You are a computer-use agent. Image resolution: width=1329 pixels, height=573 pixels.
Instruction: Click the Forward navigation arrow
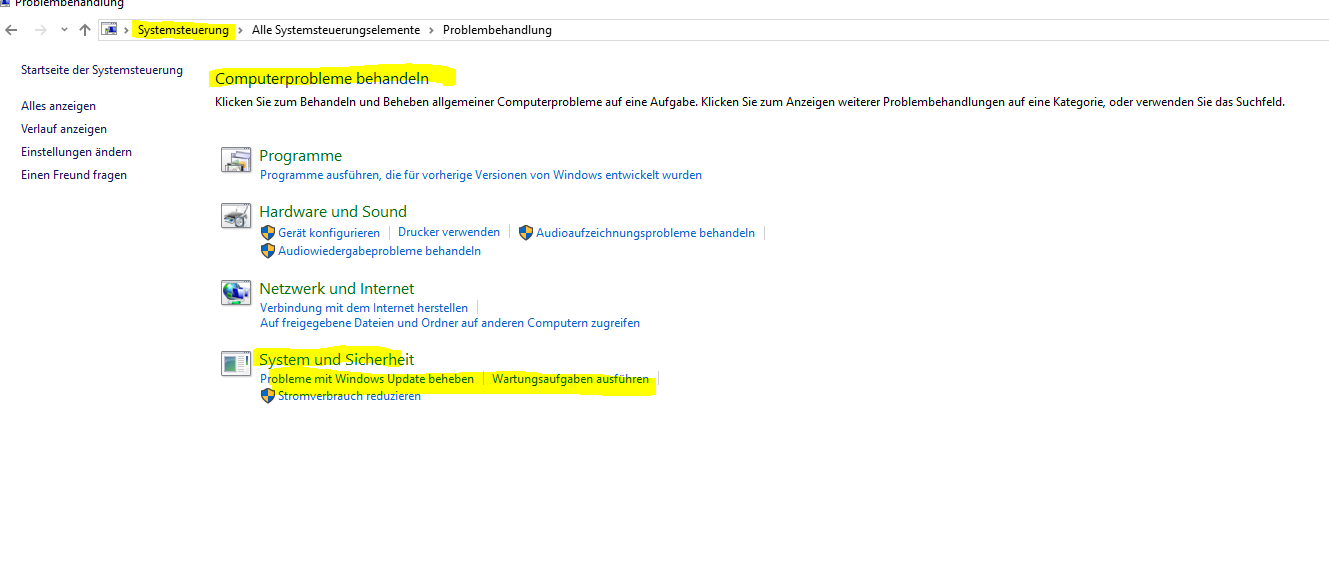click(x=40, y=30)
